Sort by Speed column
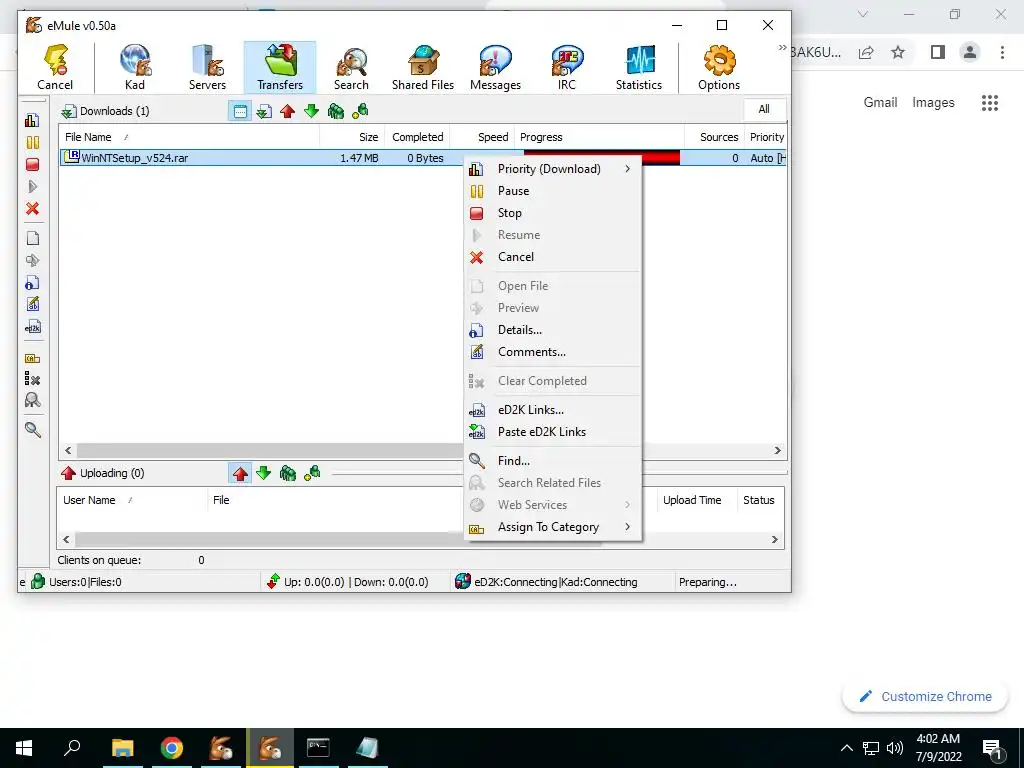Viewport: 1024px width, 768px height. tap(483, 137)
